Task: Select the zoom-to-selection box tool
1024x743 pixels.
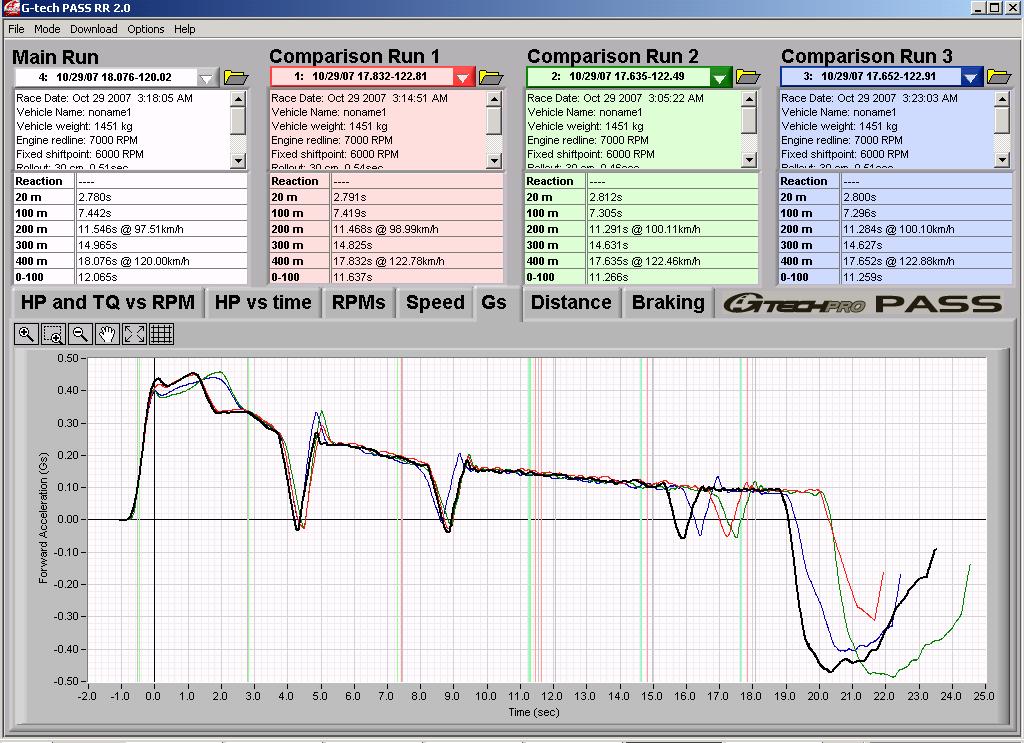Action: (54, 334)
